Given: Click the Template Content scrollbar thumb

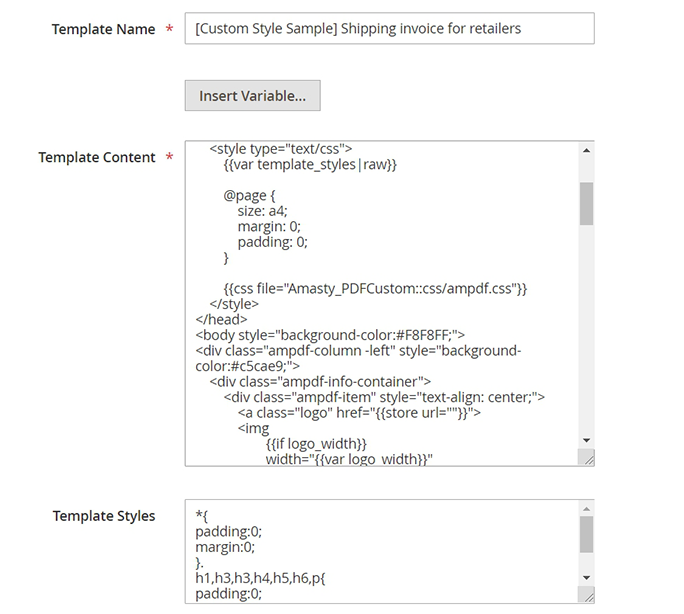Looking at the screenshot, I should pos(586,202).
